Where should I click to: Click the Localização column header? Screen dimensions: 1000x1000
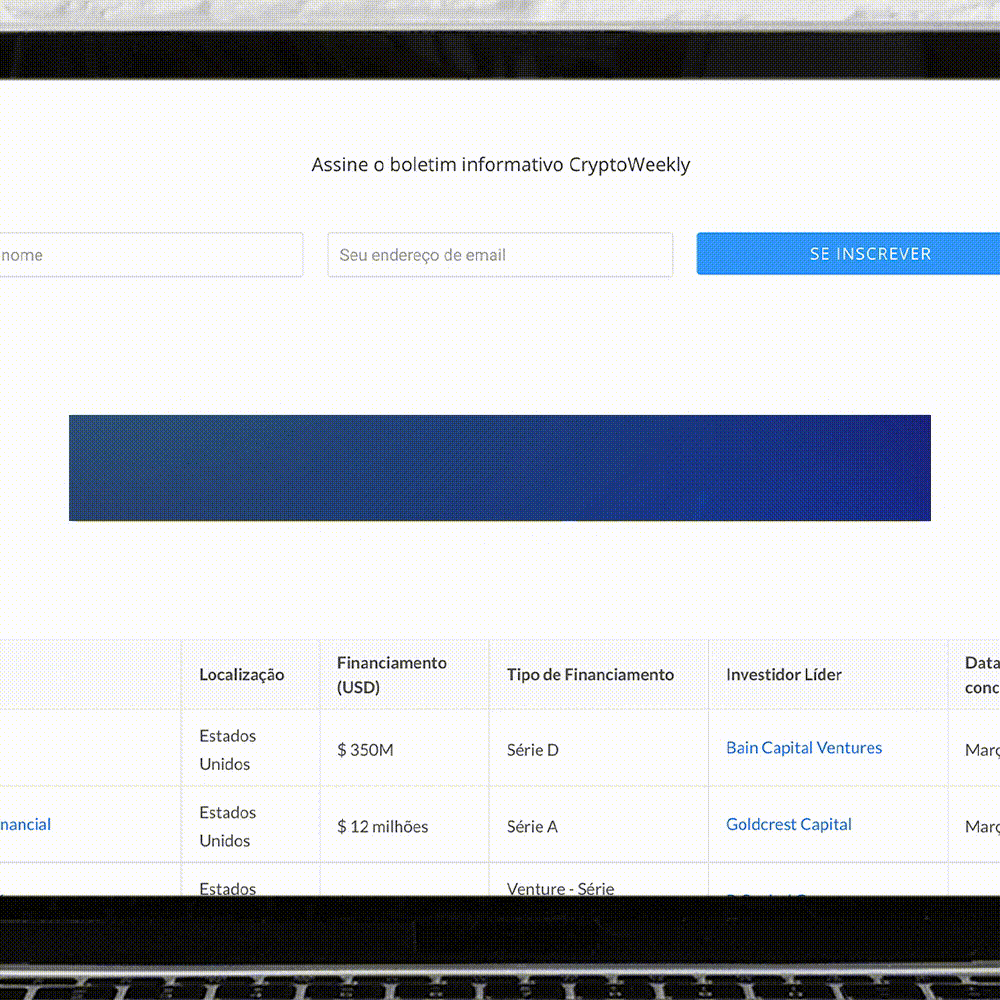241,675
